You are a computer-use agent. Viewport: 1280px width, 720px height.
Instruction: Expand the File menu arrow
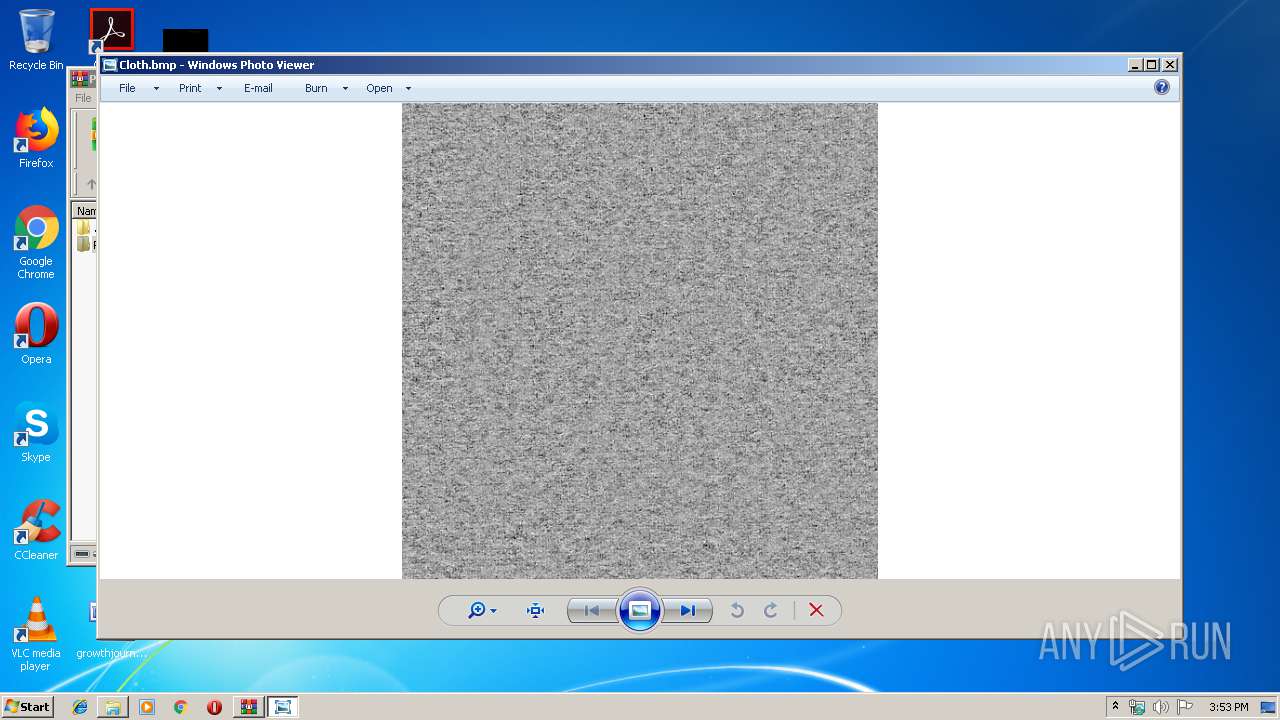(x=156, y=88)
